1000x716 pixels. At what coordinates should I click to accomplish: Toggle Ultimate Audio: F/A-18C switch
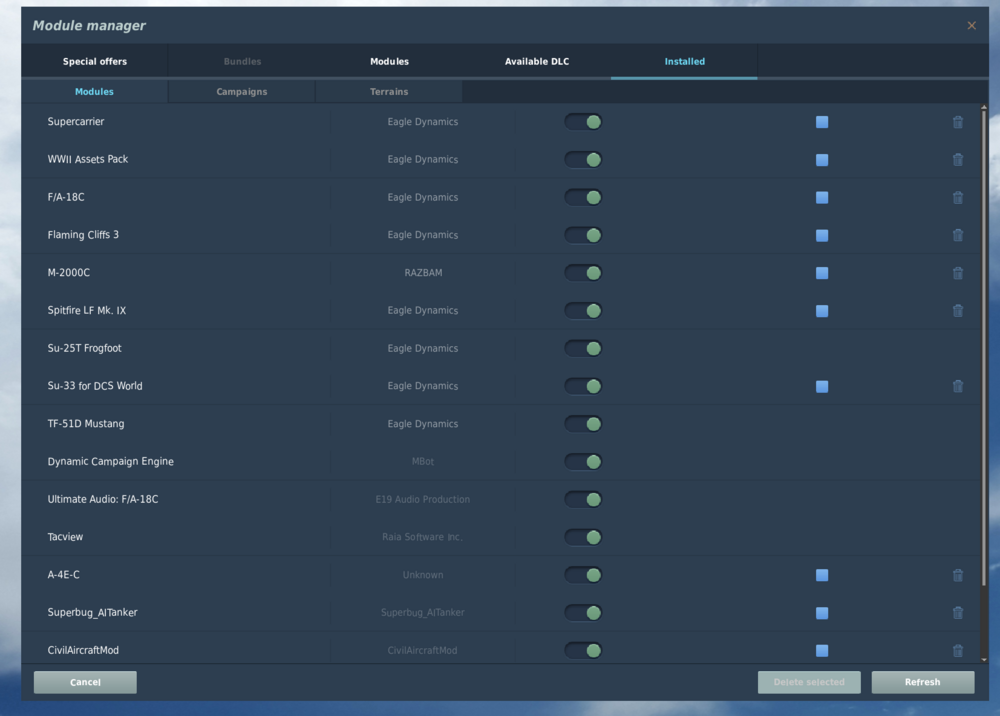(583, 499)
